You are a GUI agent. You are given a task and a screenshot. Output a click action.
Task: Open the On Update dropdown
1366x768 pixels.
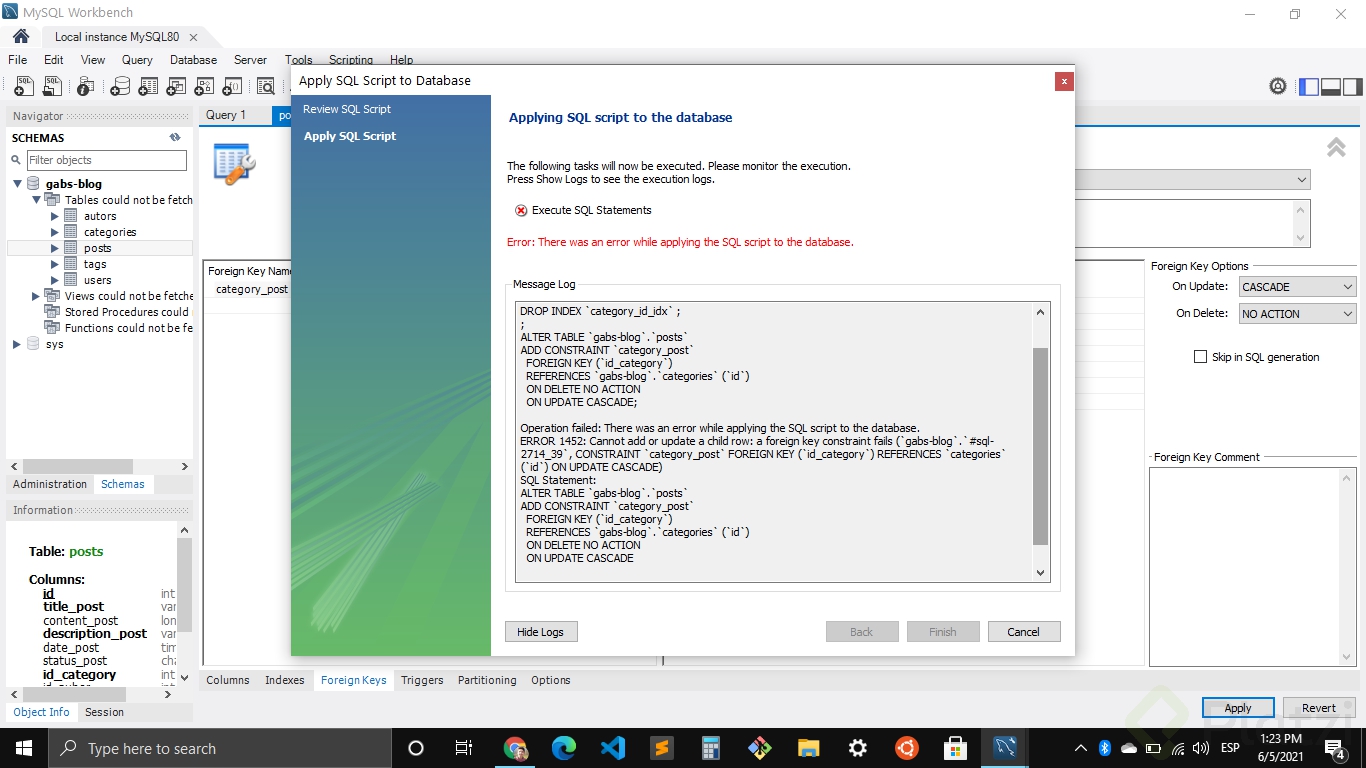[x=1297, y=287]
